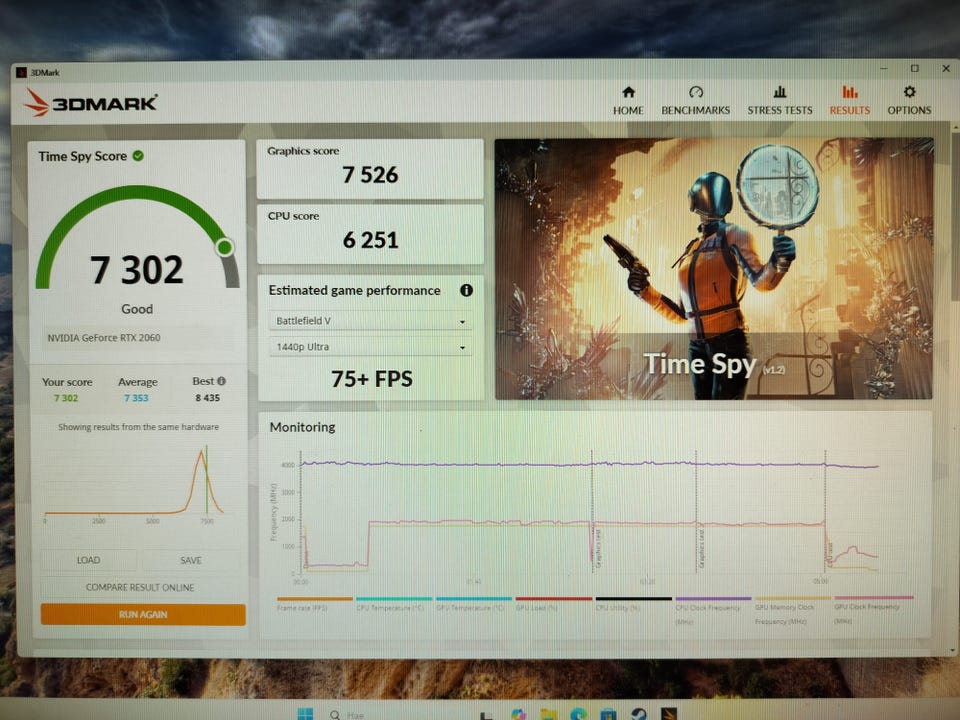Image resolution: width=960 pixels, height=720 pixels.
Task: Click the Time Spy artwork thumbnail
Action: 714,269
